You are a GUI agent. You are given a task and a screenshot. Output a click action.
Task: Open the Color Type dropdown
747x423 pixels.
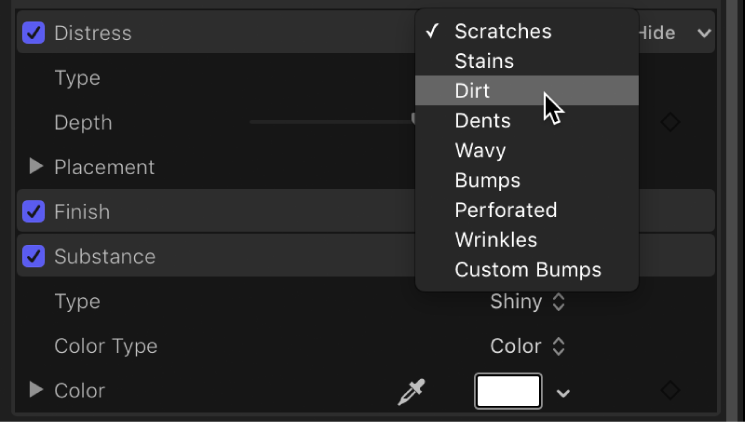tap(527, 347)
